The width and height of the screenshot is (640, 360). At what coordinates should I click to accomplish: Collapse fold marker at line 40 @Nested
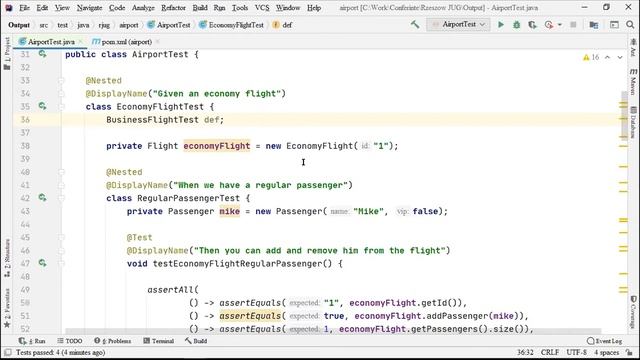pyautogui.click(x=61, y=172)
